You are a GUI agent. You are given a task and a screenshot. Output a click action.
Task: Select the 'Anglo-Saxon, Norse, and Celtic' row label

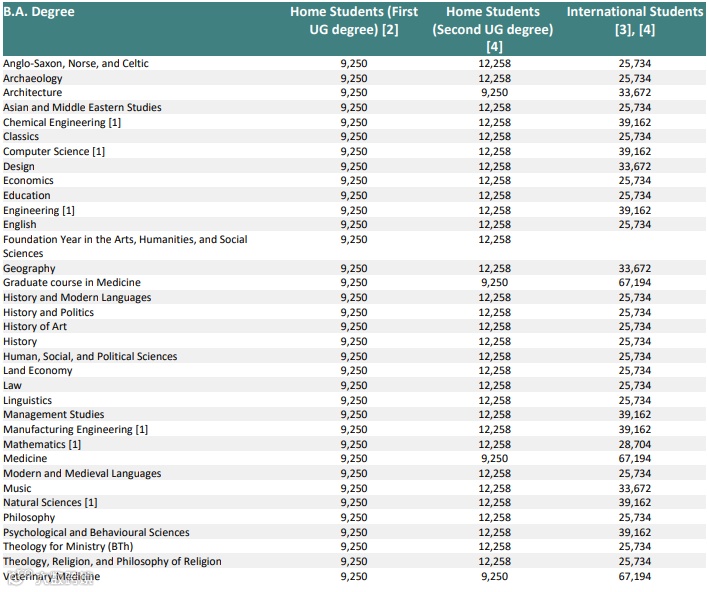(76, 64)
